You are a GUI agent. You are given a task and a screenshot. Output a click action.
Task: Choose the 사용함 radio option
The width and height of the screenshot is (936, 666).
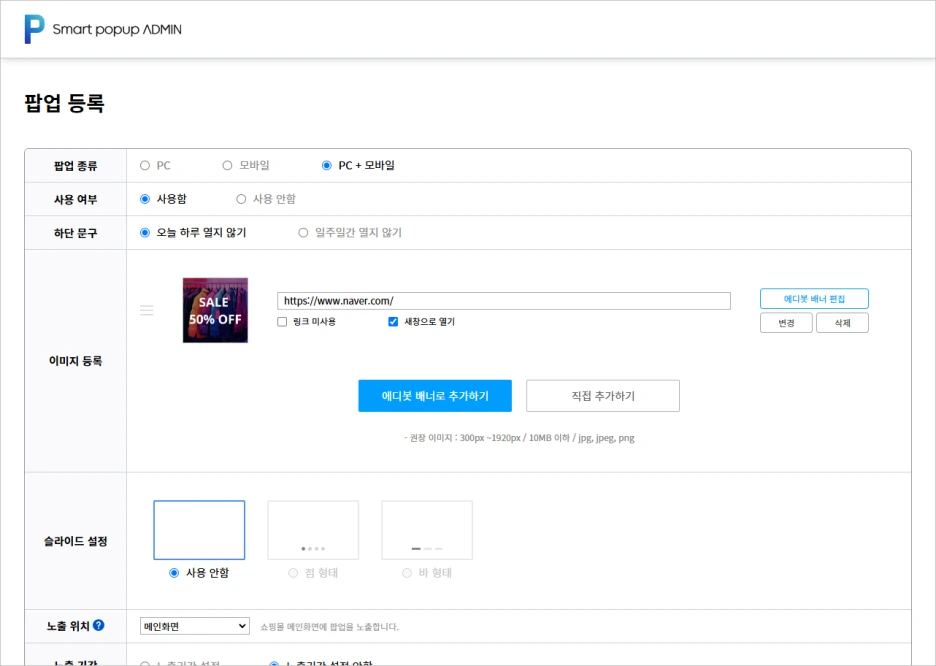[145, 199]
